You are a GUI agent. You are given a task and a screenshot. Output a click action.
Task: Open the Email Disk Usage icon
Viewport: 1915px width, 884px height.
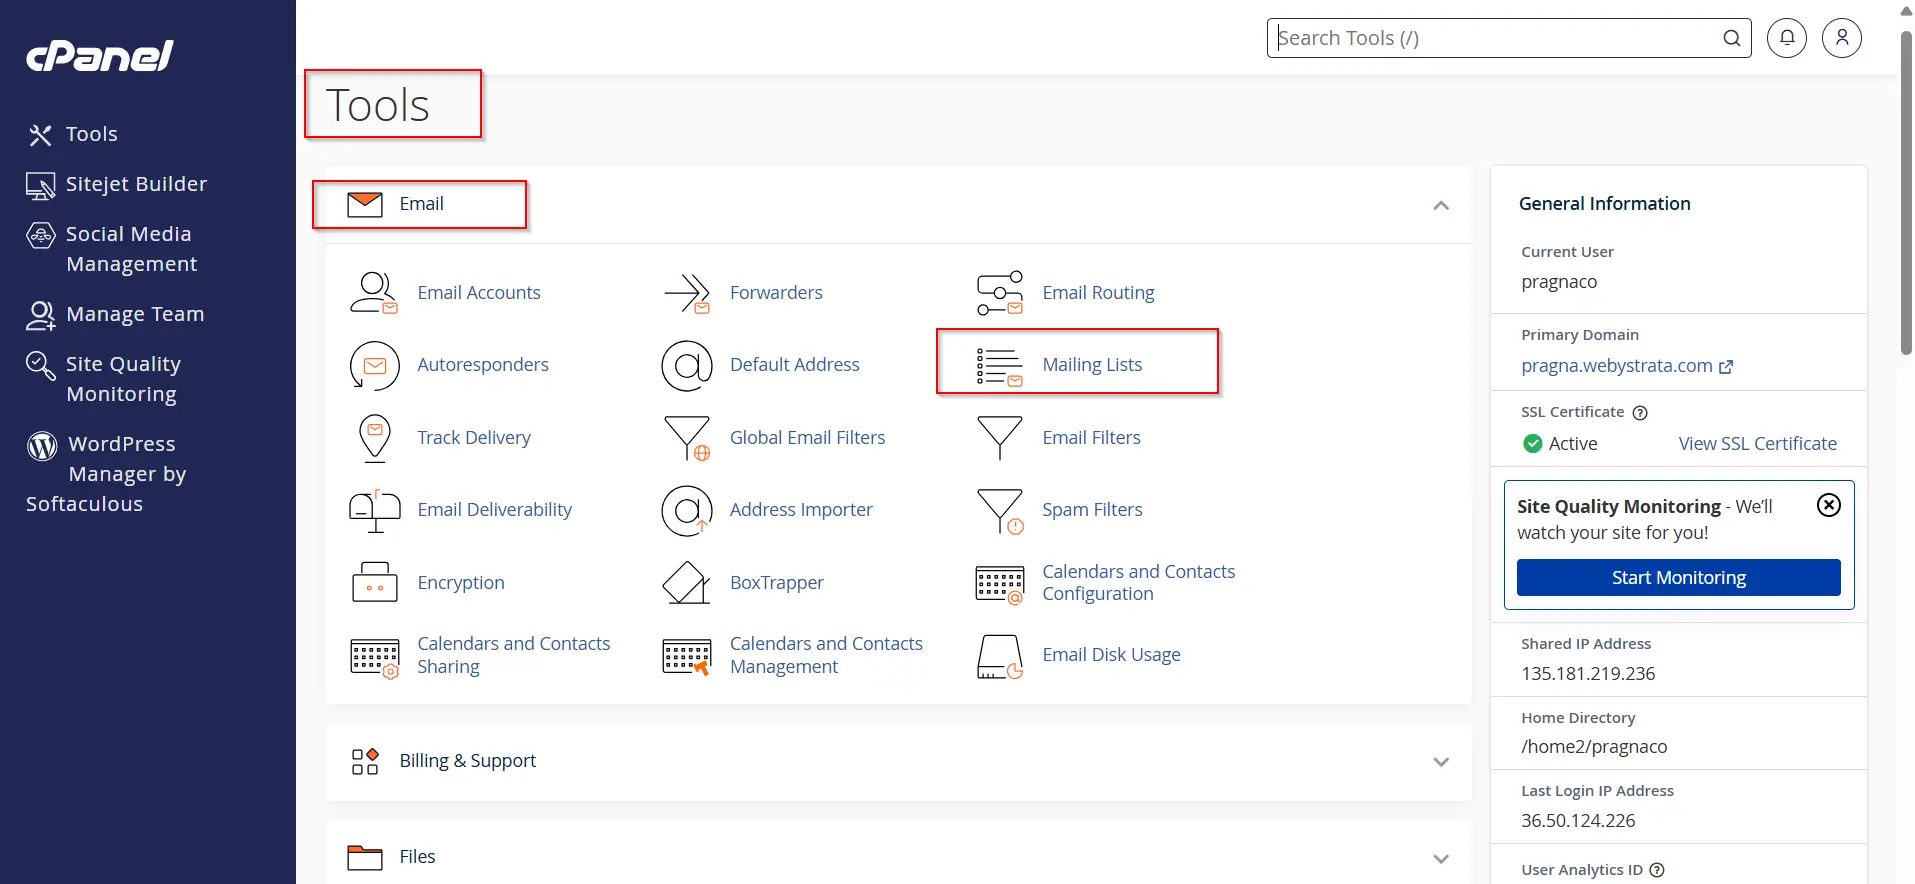pyautogui.click(x=999, y=657)
